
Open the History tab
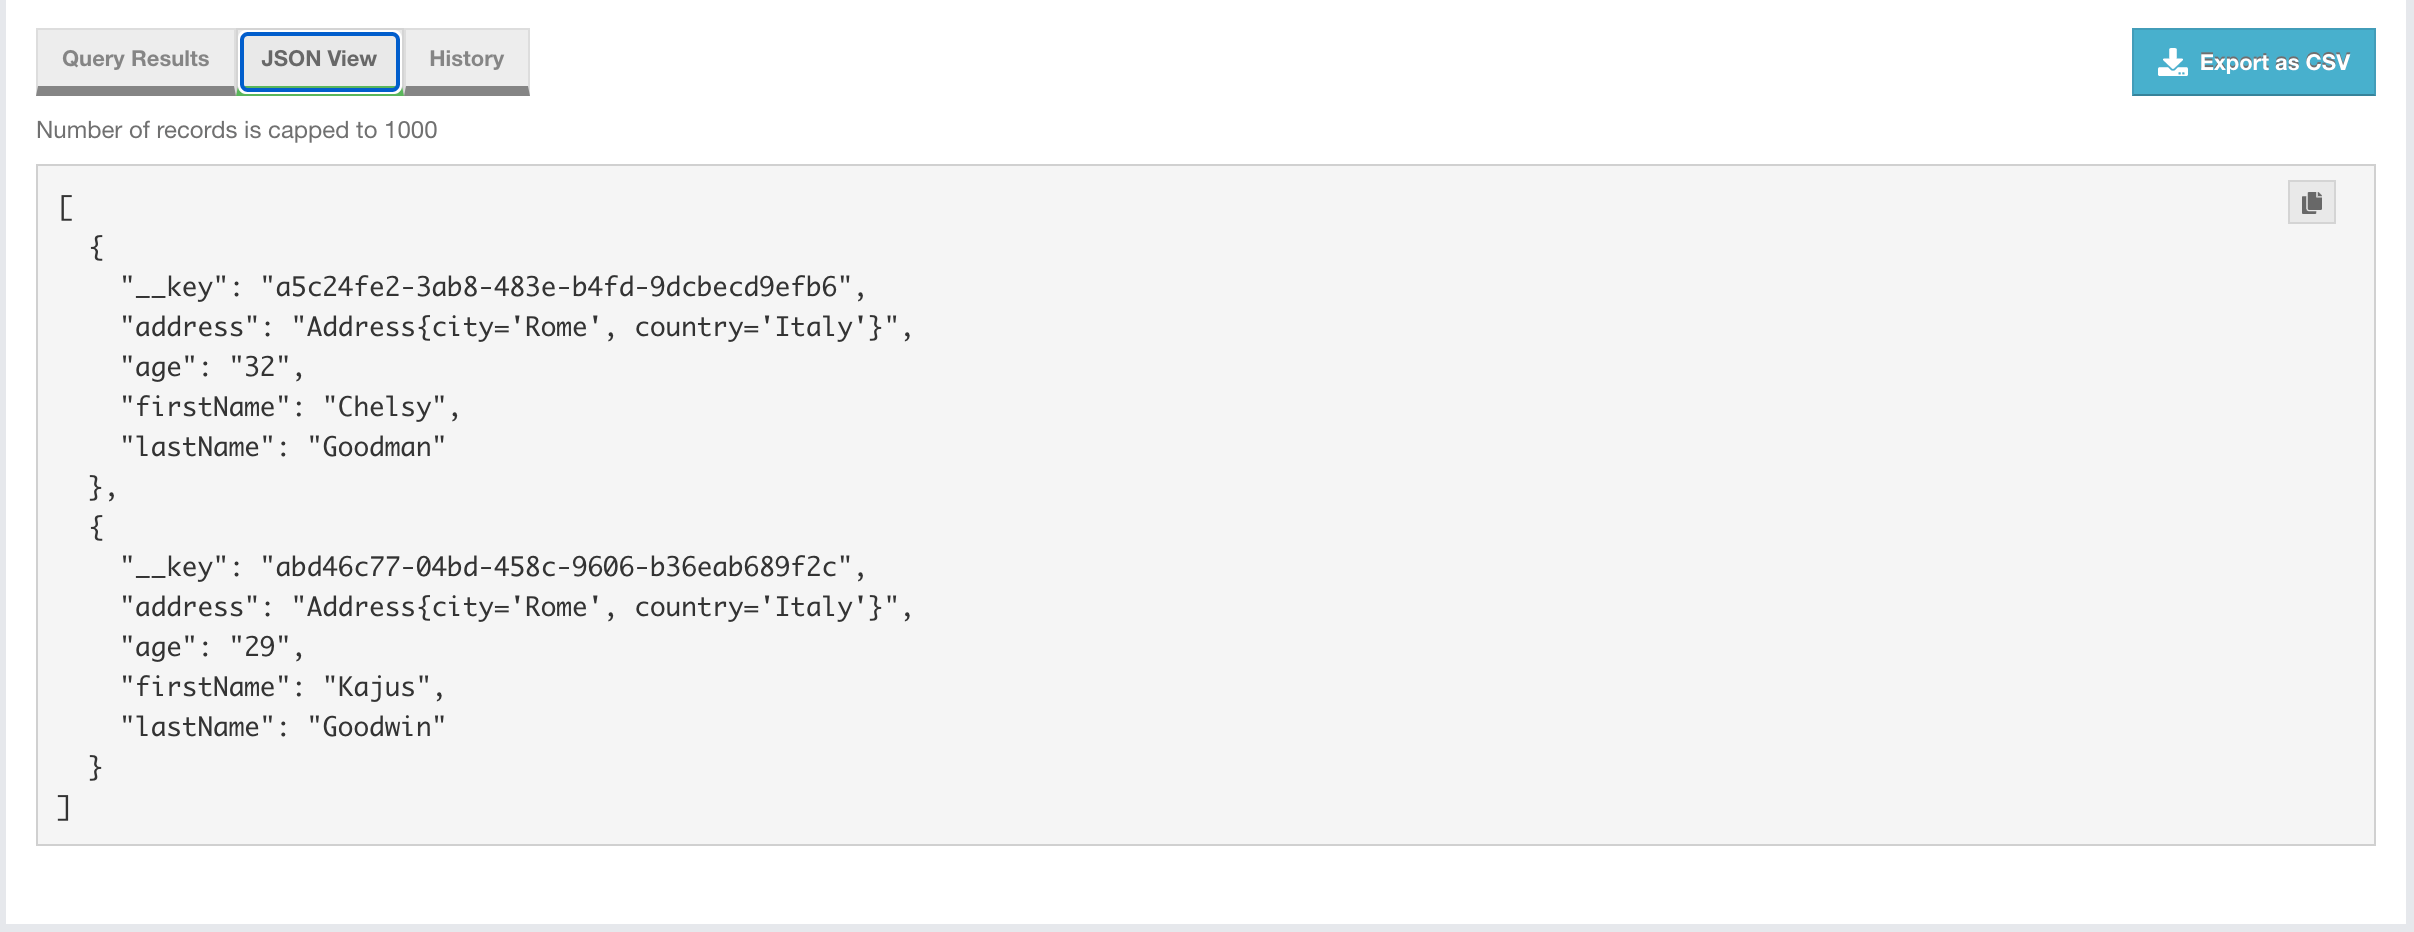click(466, 59)
